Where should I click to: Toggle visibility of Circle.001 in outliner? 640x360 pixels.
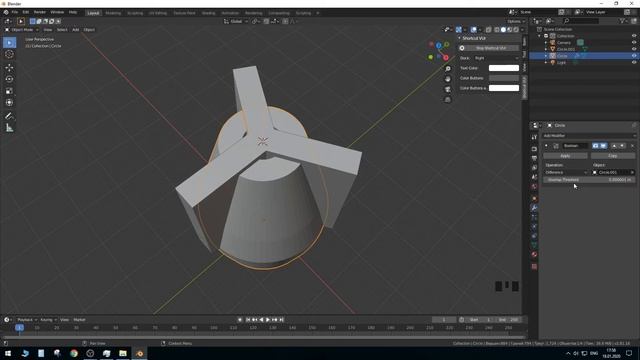[634, 49]
